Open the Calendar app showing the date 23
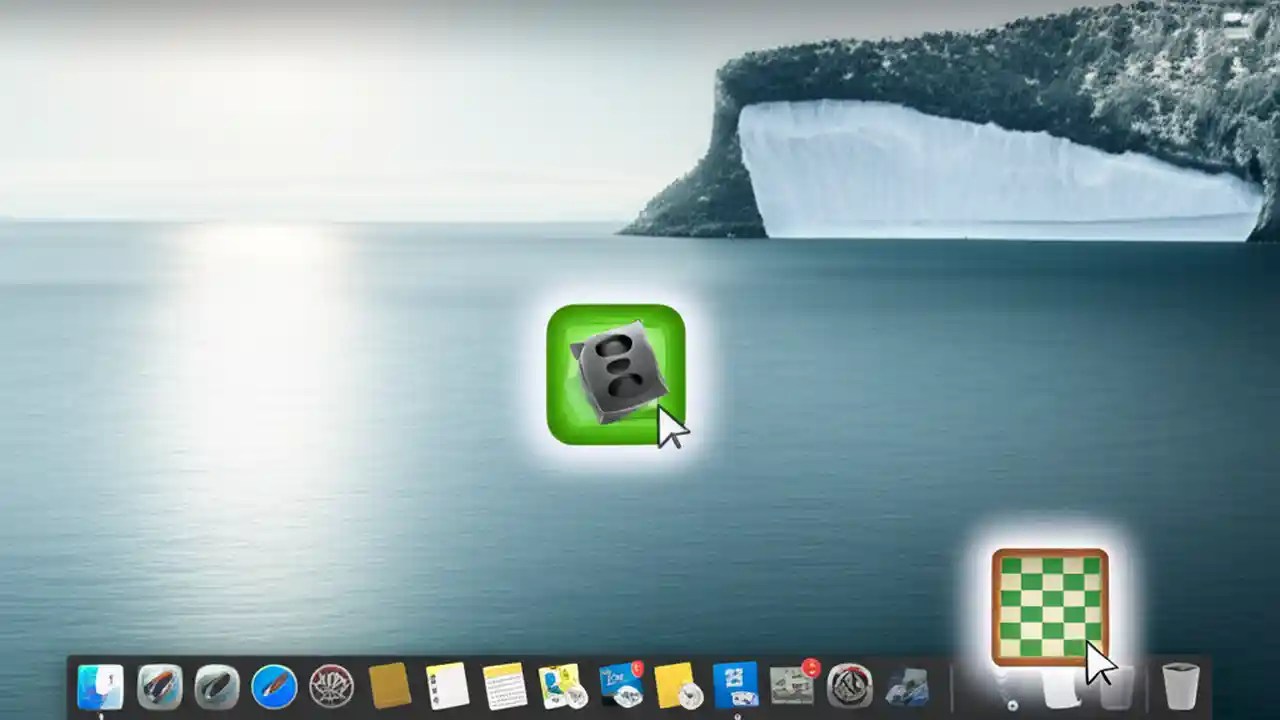 737,685
